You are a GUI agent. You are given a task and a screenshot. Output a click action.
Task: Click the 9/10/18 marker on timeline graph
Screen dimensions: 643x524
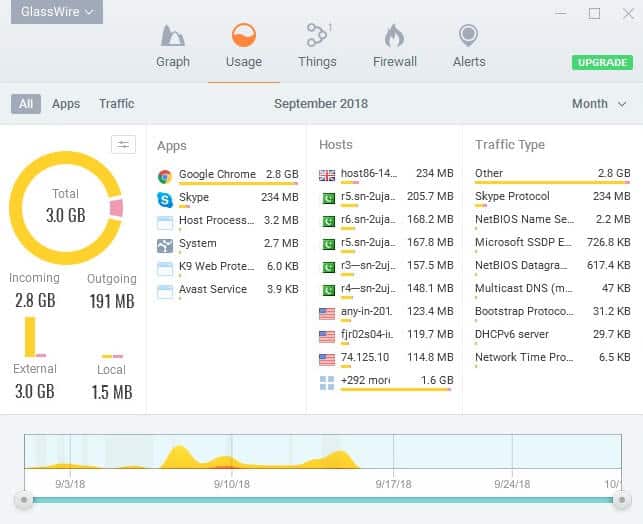click(x=232, y=484)
